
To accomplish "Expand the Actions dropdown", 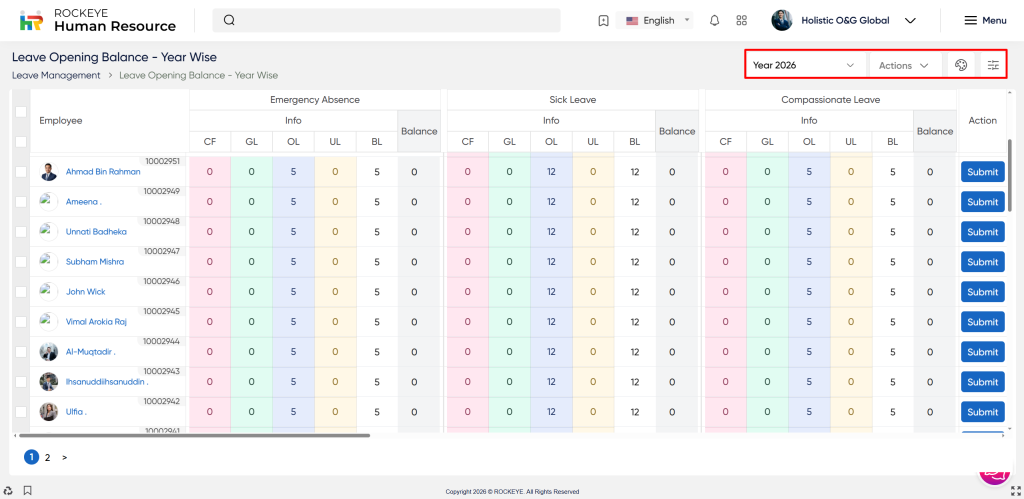I will click(x=904, y=65).
